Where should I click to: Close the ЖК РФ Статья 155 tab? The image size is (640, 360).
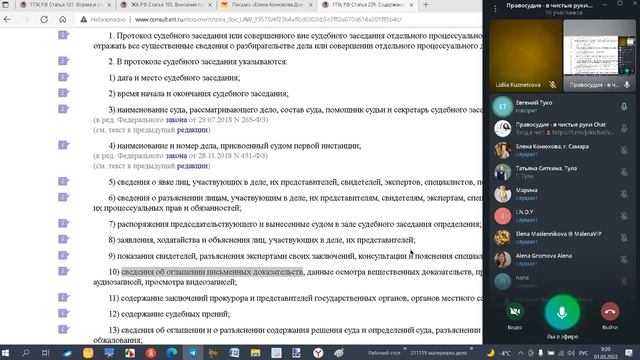tap(210, 5)
